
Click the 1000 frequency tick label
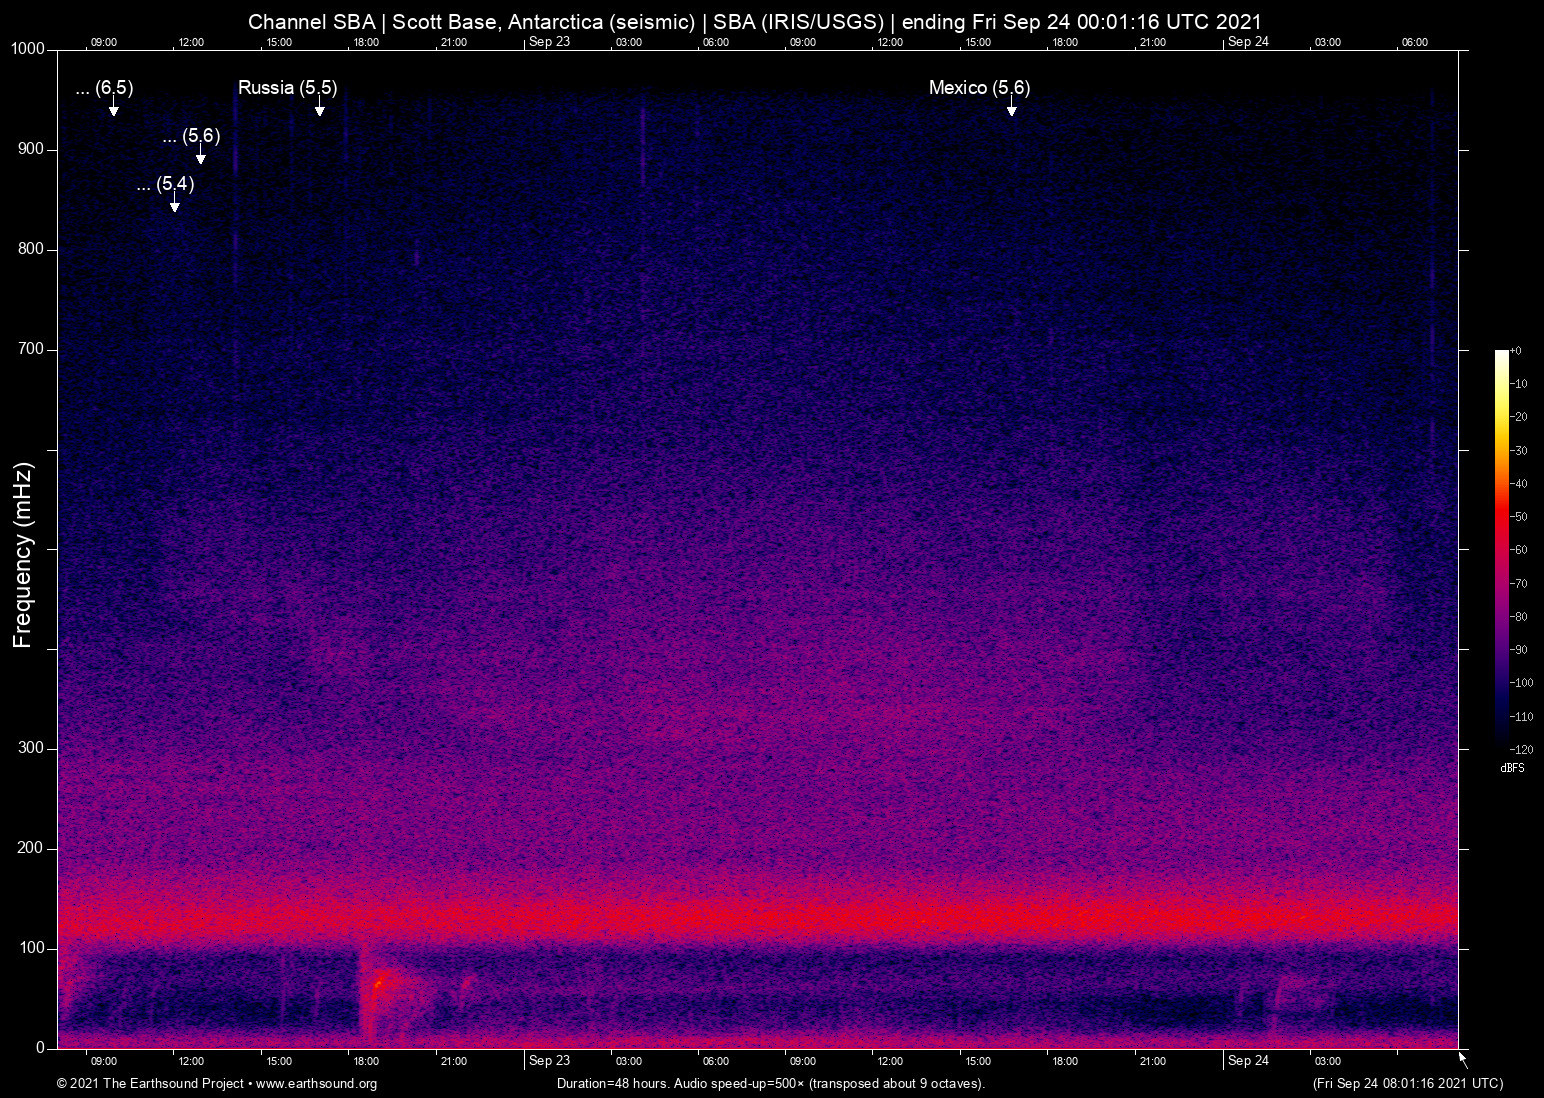point(27,47)
